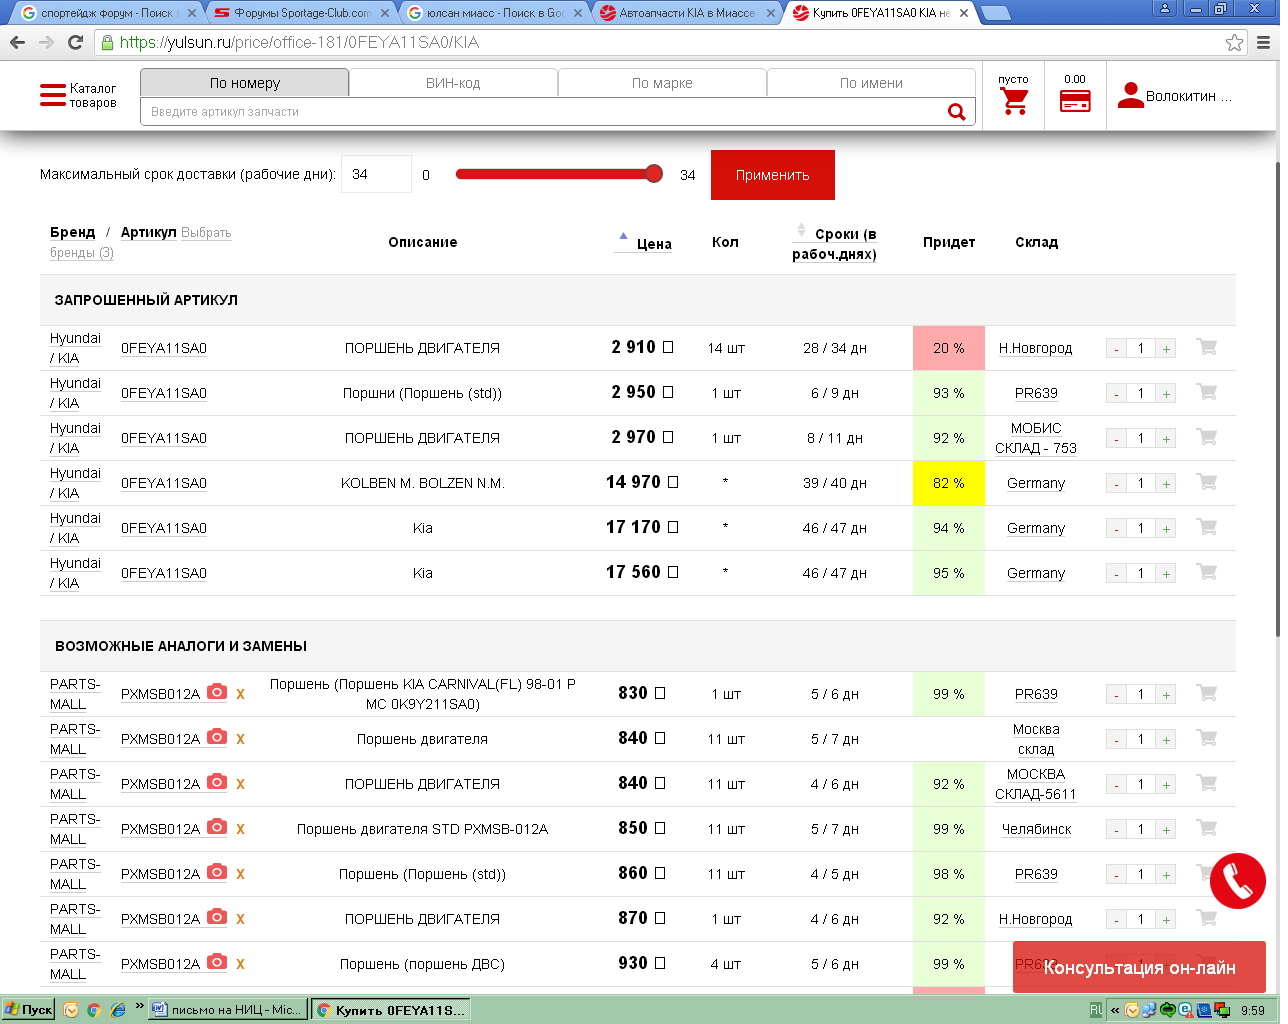This screenshot has height=1024, width=1288.
Task: Open the balance card icon showing 0.00
Action: [1075, 101]
